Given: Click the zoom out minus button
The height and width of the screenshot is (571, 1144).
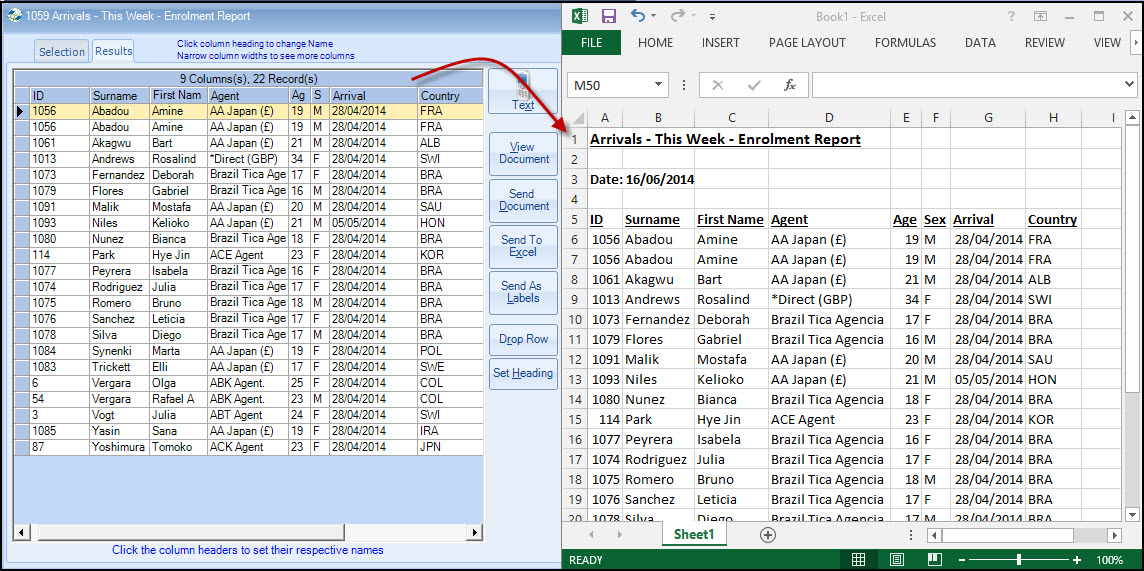Looking at the screenshot, I should [962, 560].
